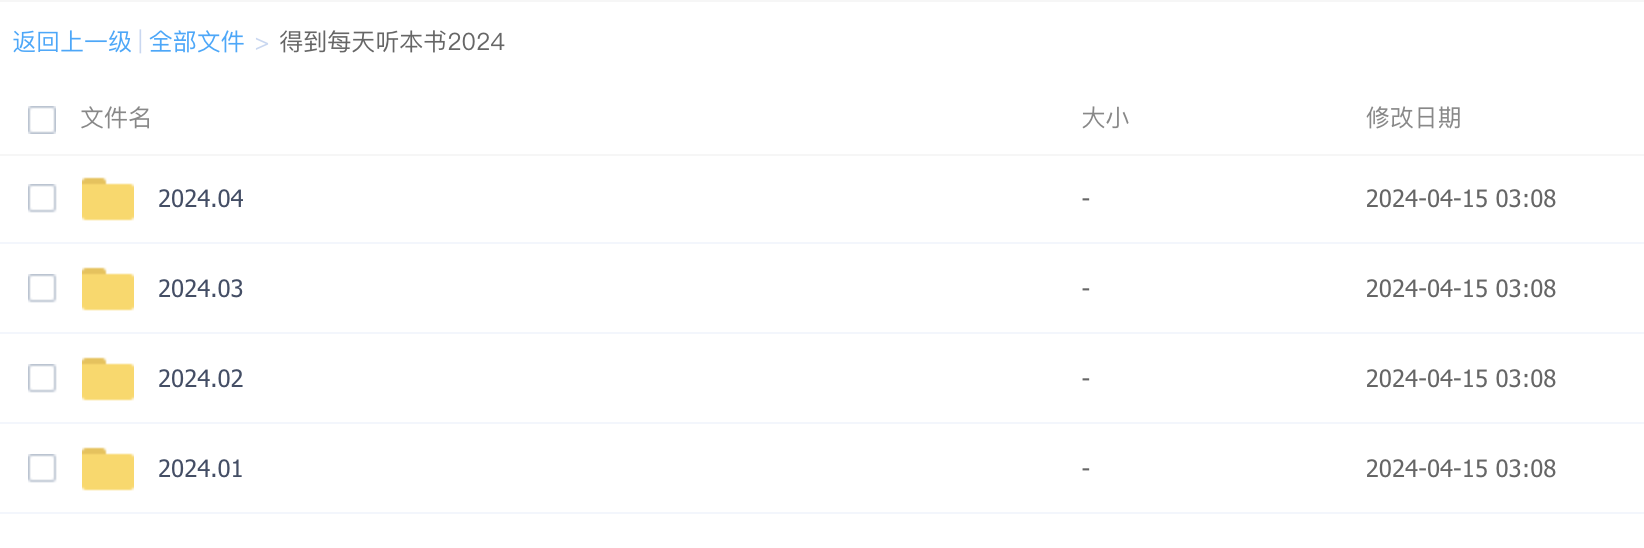Sort by the 大小 column header
This screenshot has height=548, width=1644.
[x=1105, y=118]
